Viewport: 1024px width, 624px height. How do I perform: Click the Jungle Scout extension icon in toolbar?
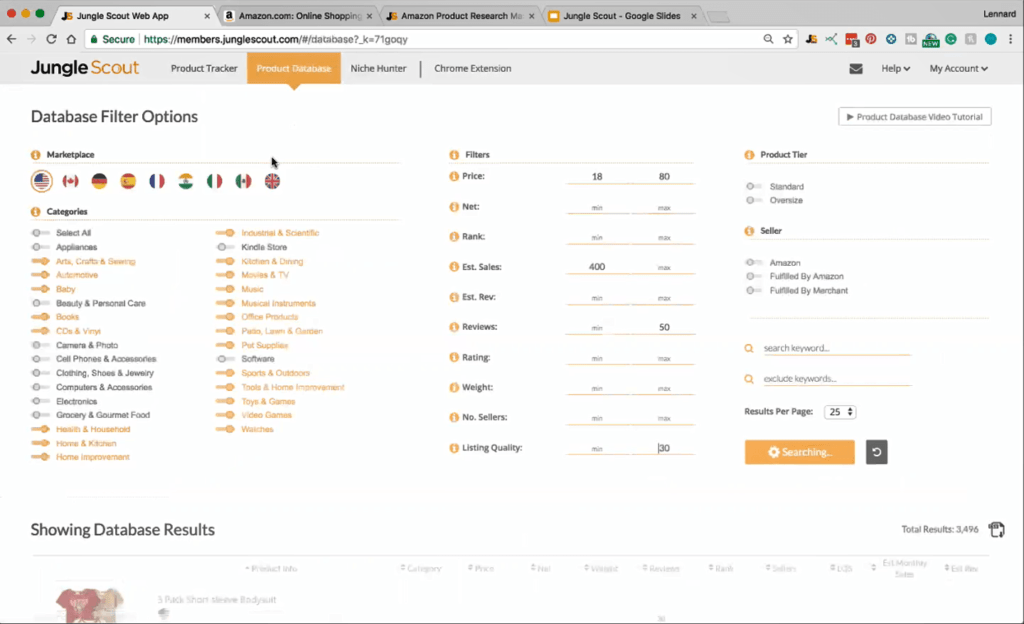pos(811,39)
